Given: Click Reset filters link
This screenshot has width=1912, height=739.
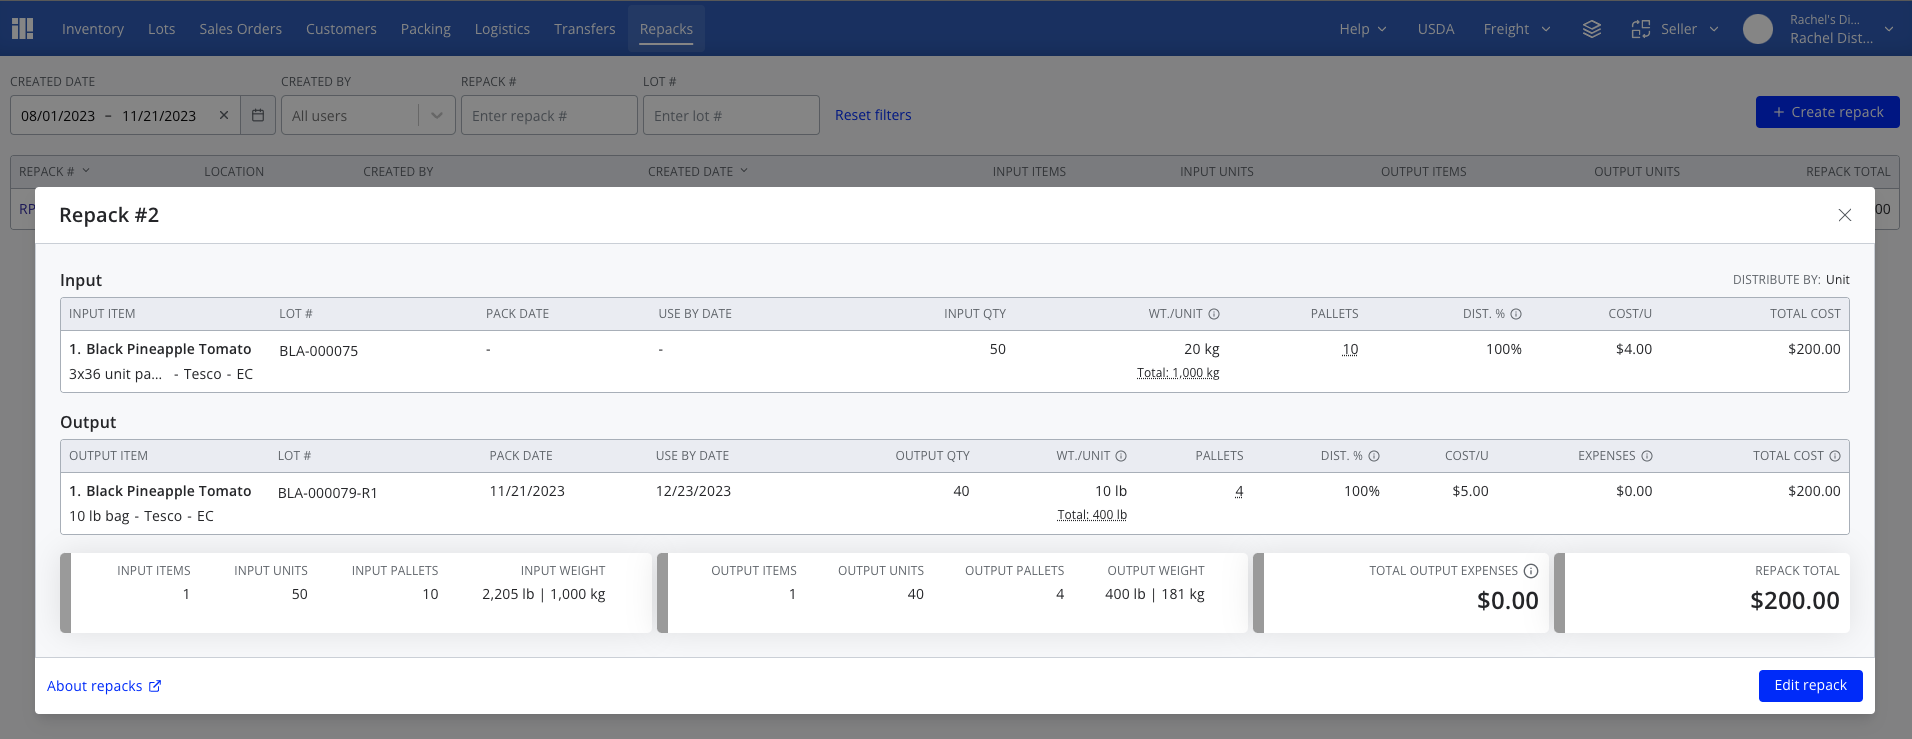Looking at the screenshot, I should tap(873, 115).
